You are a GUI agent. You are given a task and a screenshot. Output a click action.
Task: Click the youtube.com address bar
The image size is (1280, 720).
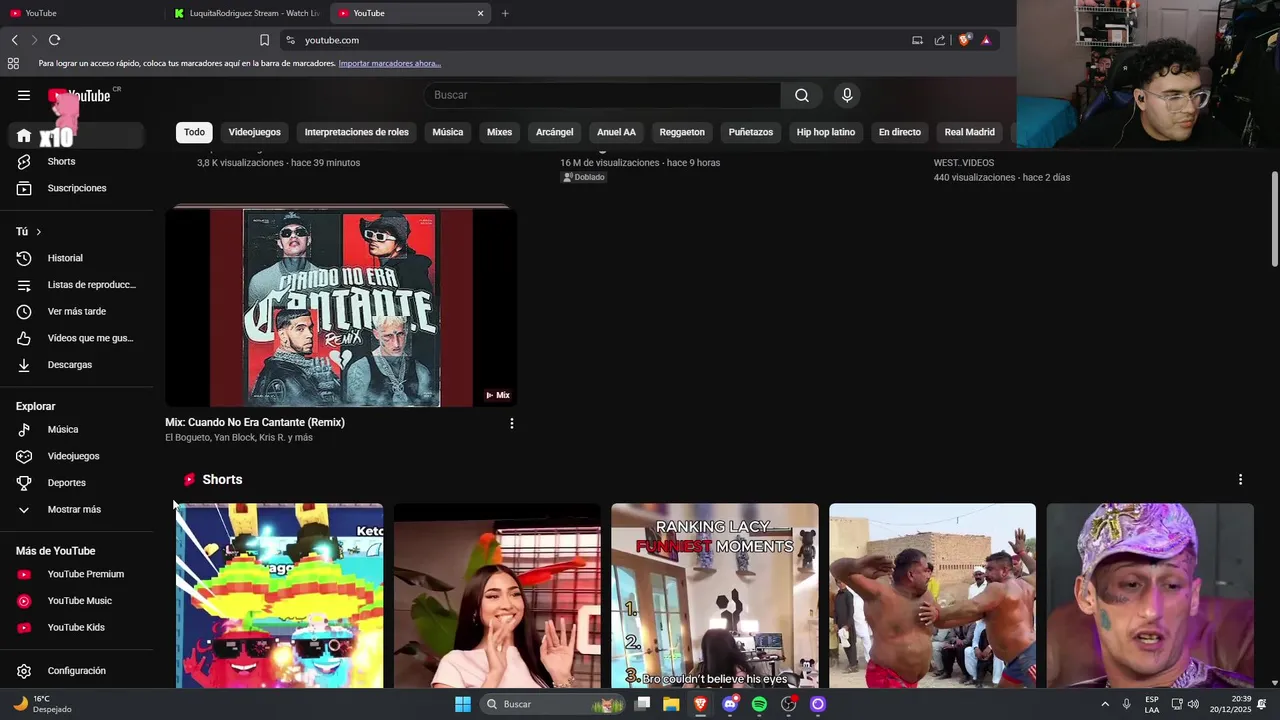click(590, 40)
